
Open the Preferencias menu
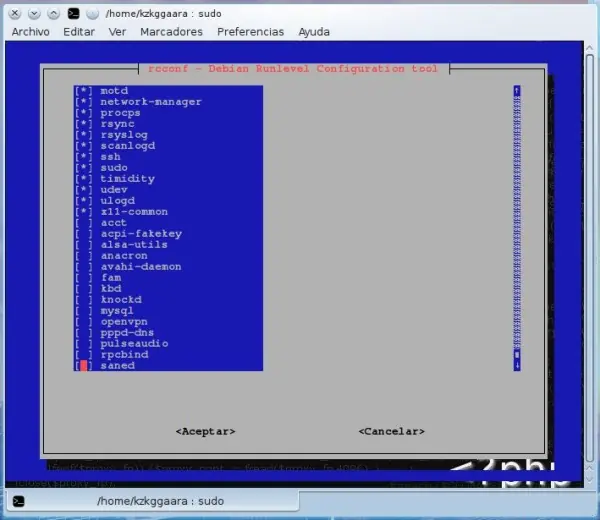point(251,32)
